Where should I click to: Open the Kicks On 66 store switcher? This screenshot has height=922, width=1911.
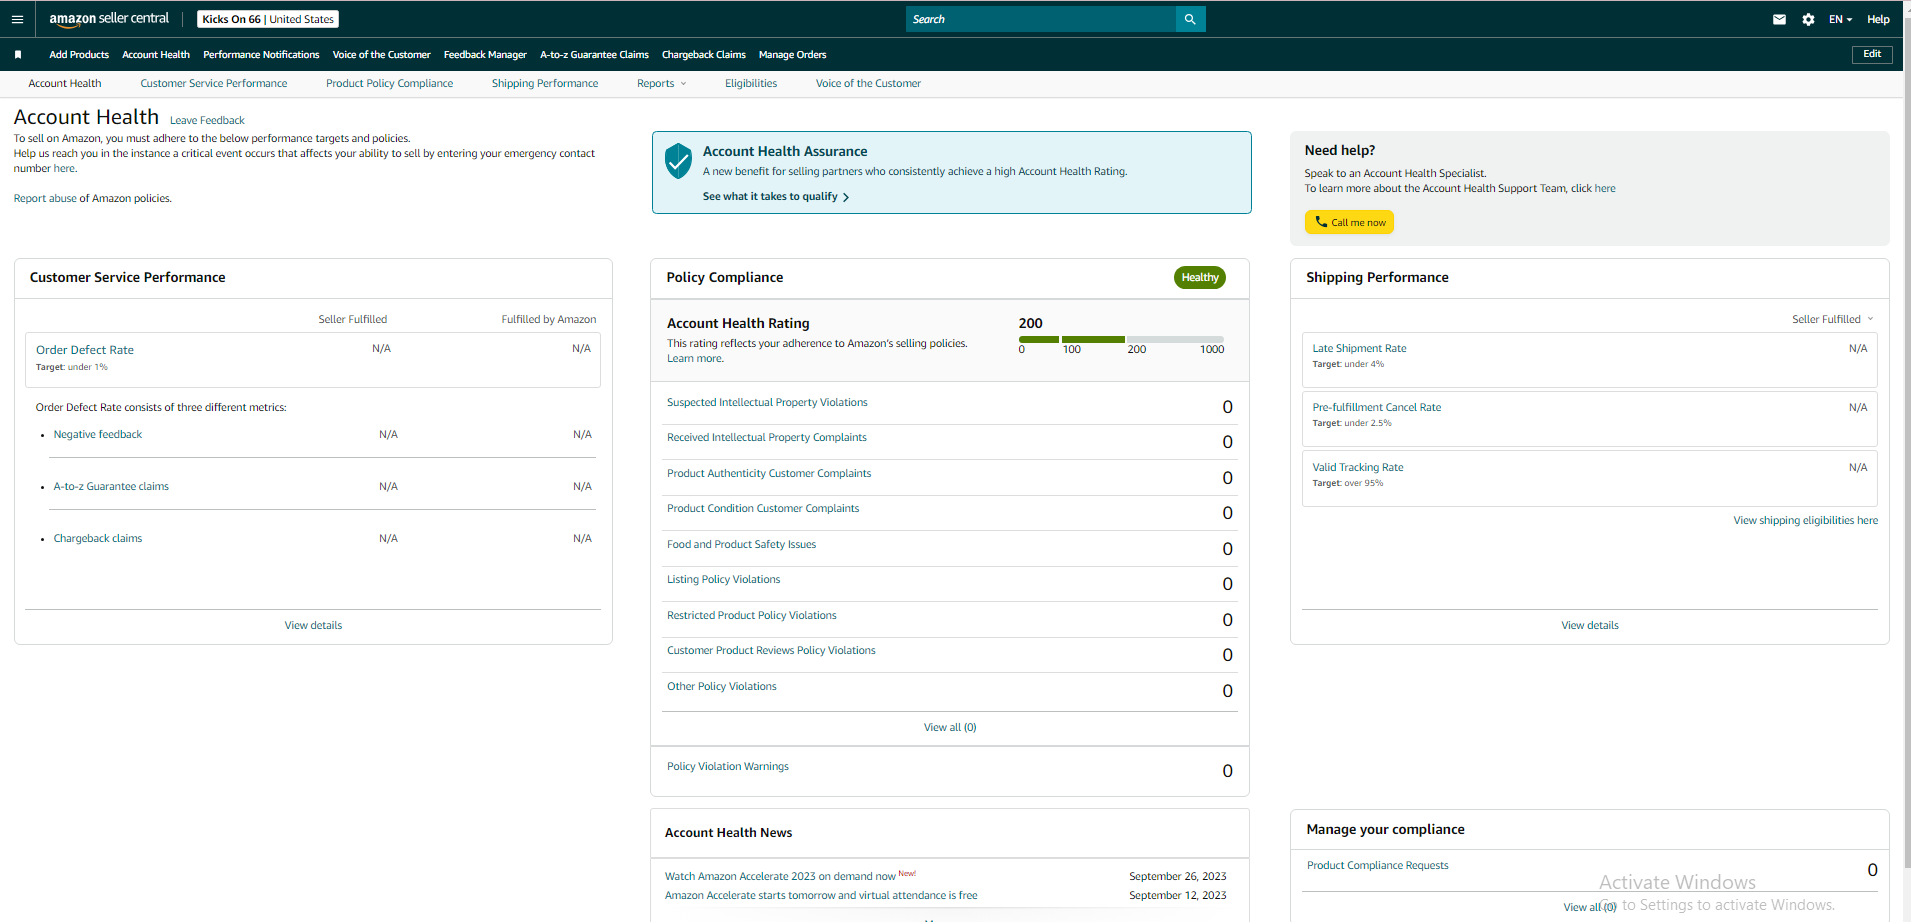tap(268, 19)
